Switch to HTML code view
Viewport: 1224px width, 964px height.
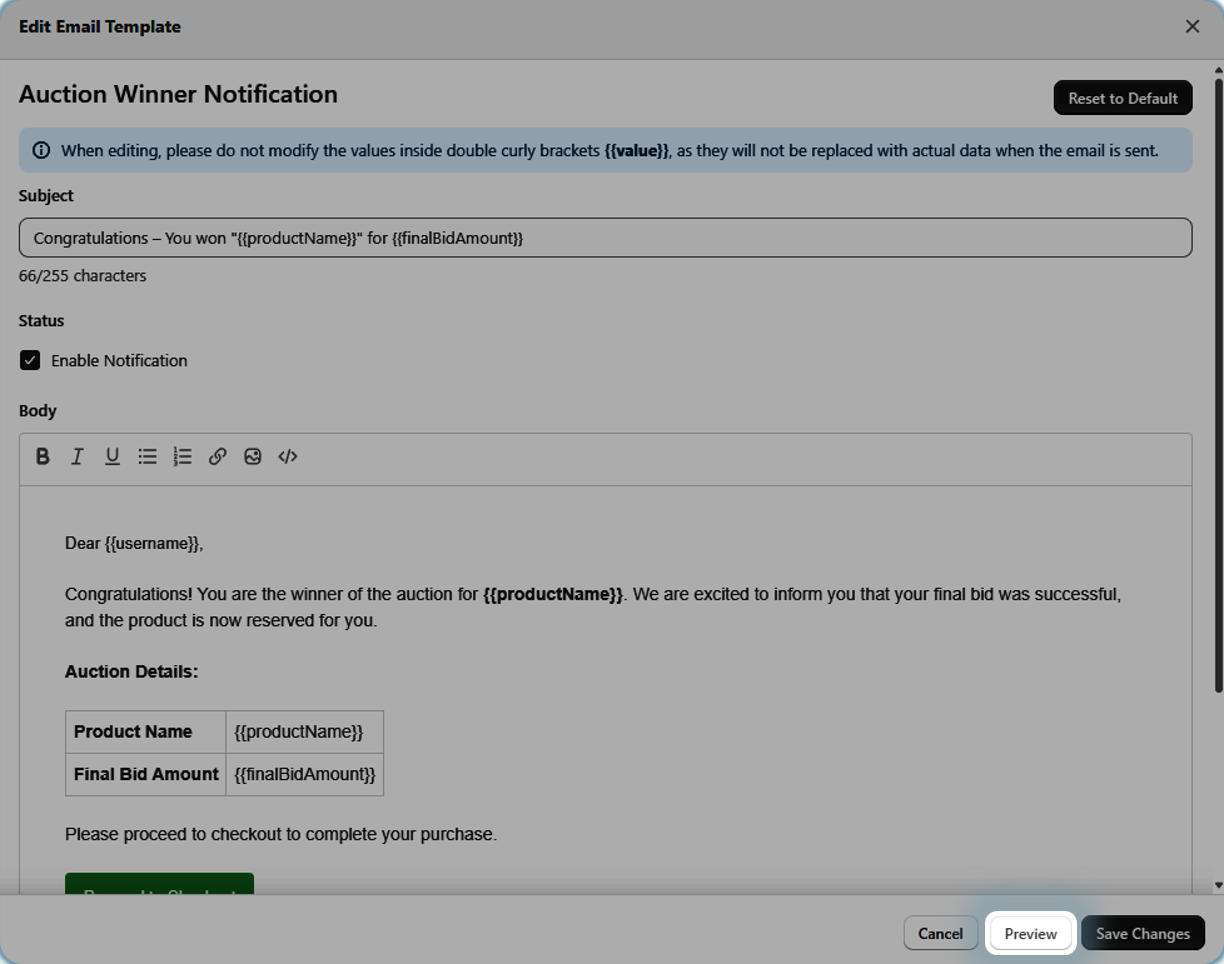point(288,456)
